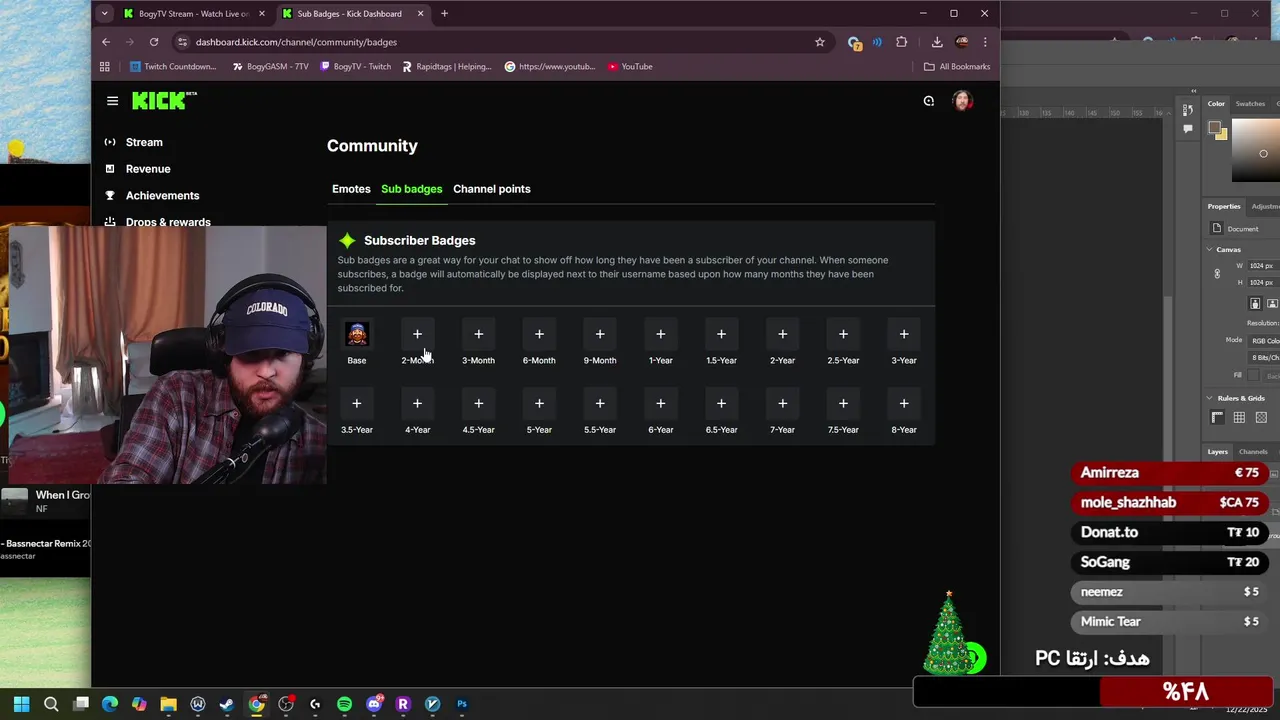Viewport: 1280px width, 720px height.
Task: Open the Kick sidebar hamburger menu
Action: (x=112, y=101)
